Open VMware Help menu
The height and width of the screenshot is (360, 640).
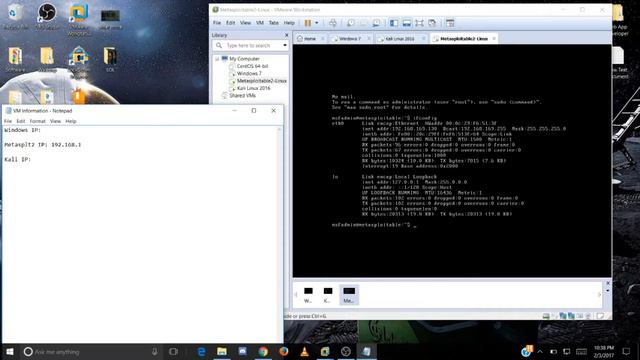coord(289,23)
